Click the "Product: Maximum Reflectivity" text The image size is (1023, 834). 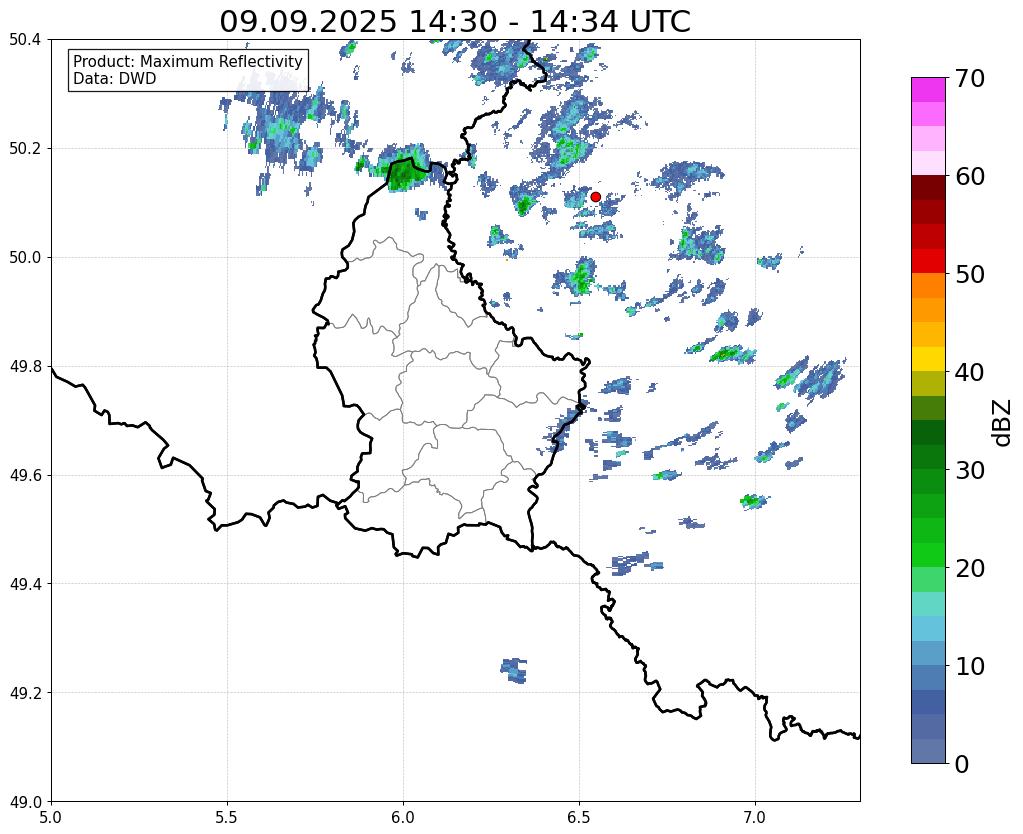click(188, 61)
